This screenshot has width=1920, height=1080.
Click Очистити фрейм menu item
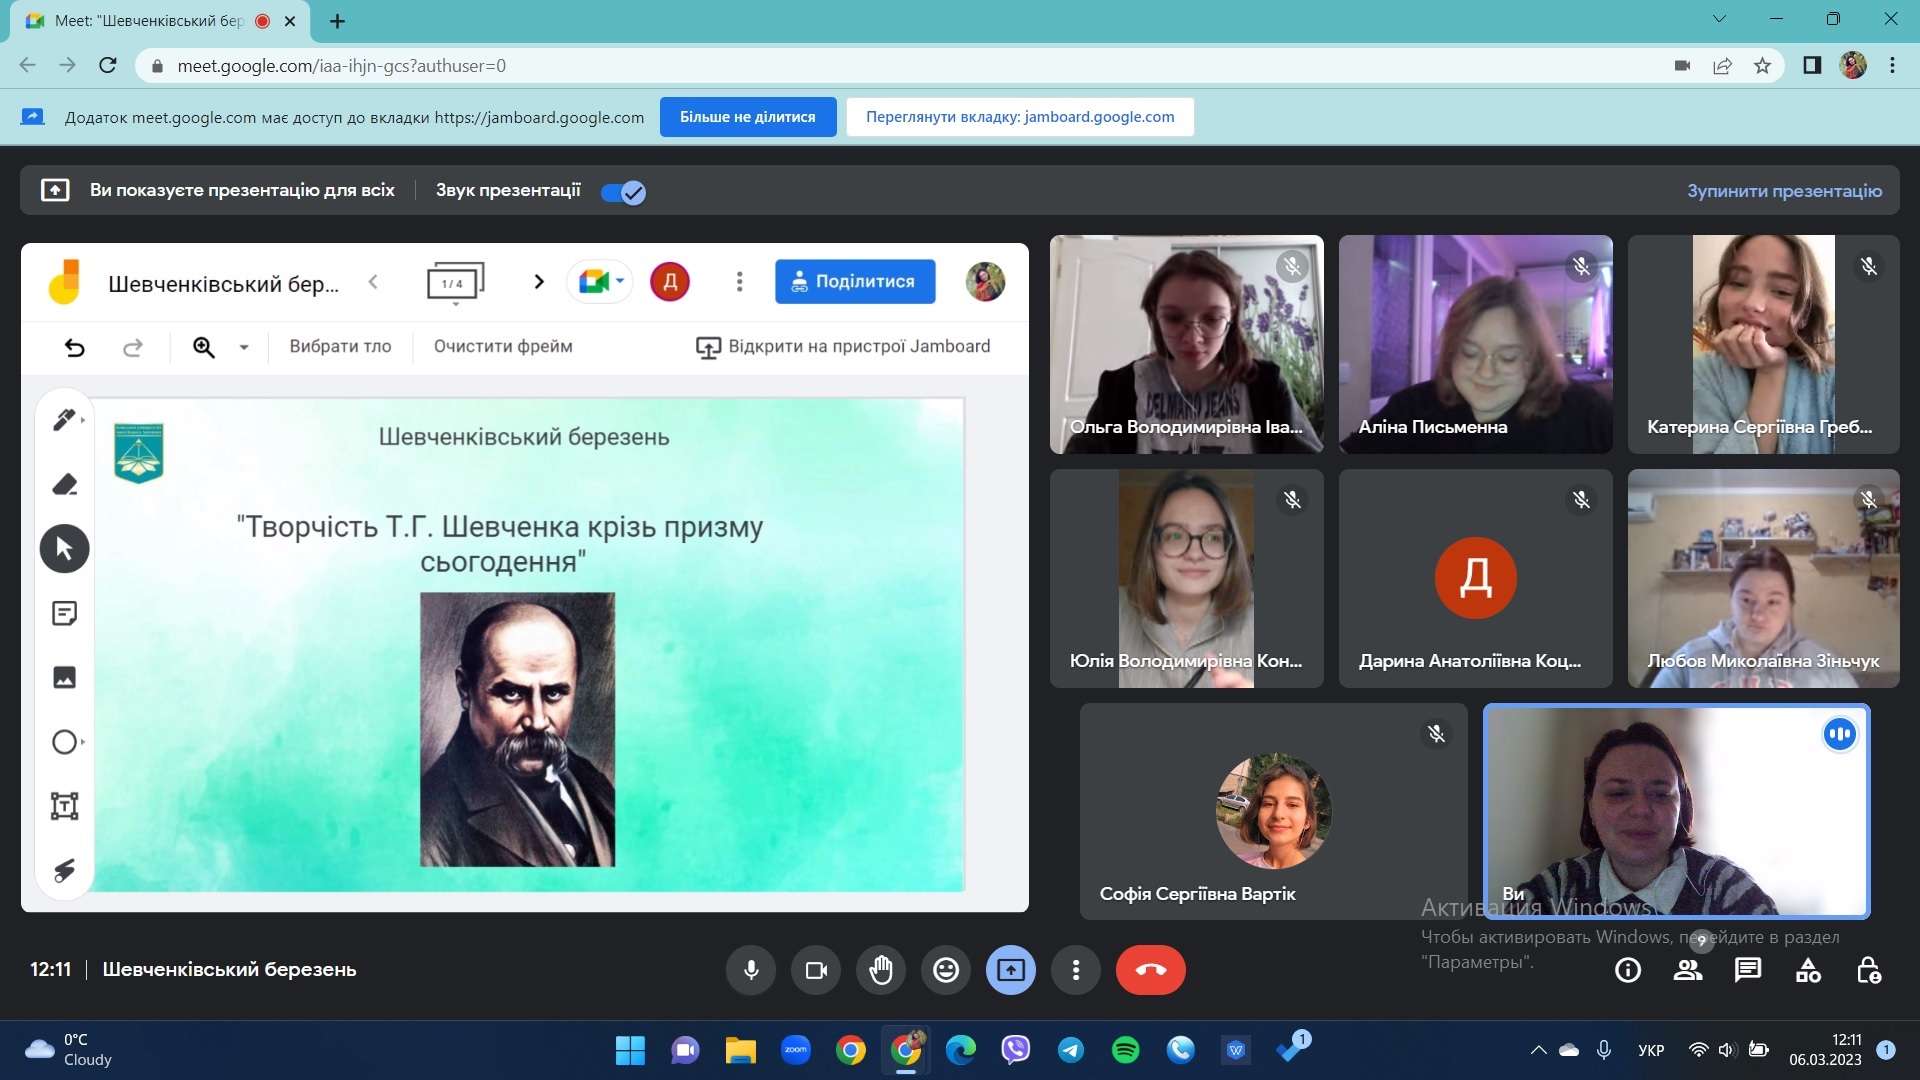click(x=503, y=346)
